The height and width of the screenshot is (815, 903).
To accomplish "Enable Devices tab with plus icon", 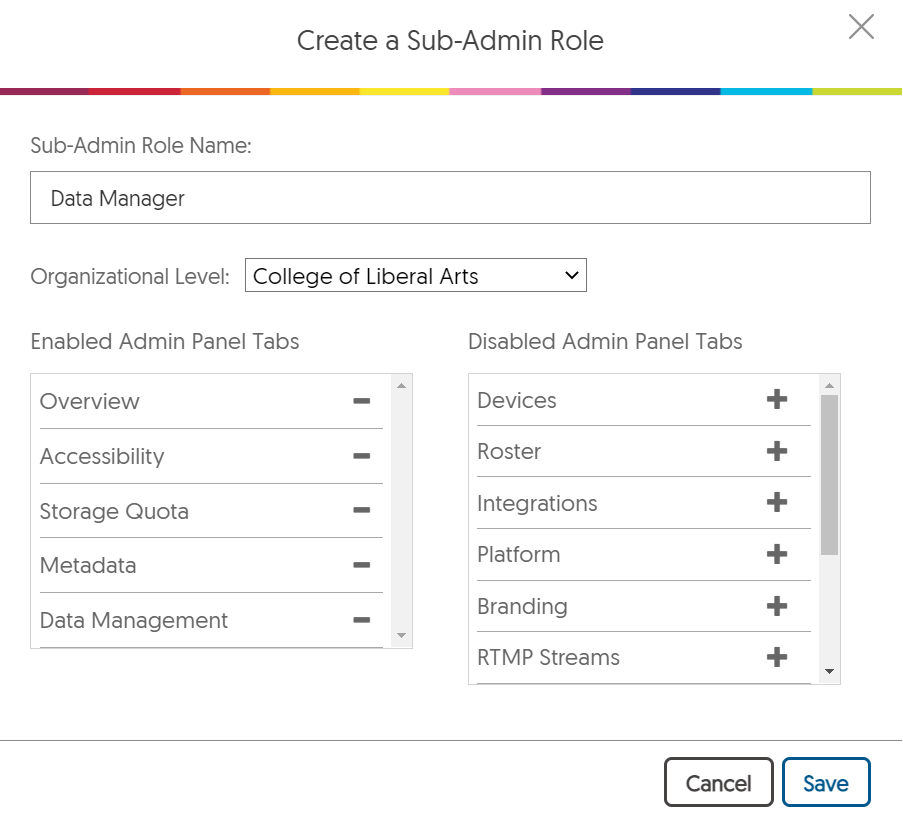I will (x=776, y=400).
